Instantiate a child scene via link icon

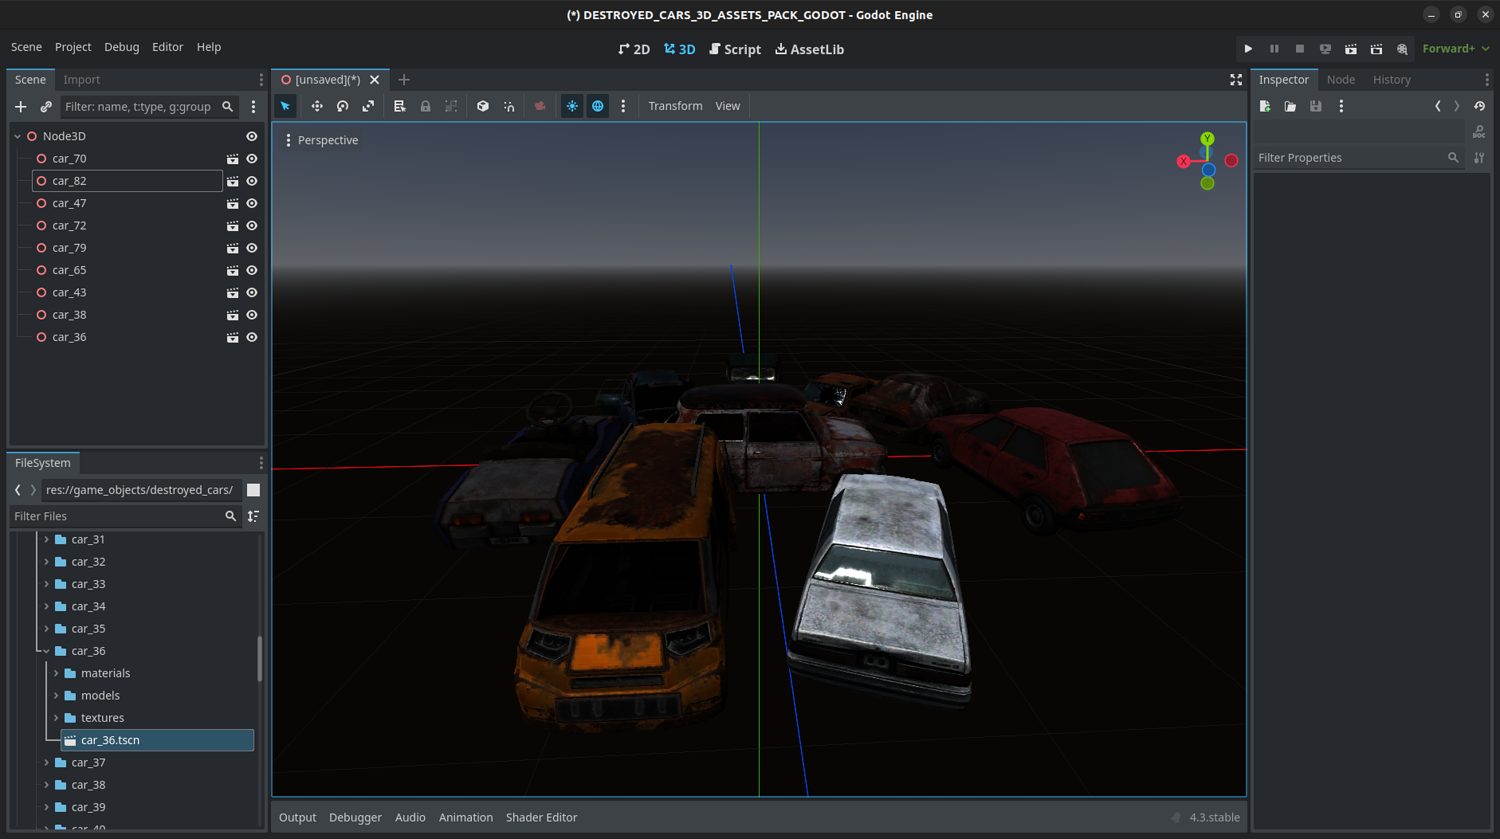pos(46,107)
